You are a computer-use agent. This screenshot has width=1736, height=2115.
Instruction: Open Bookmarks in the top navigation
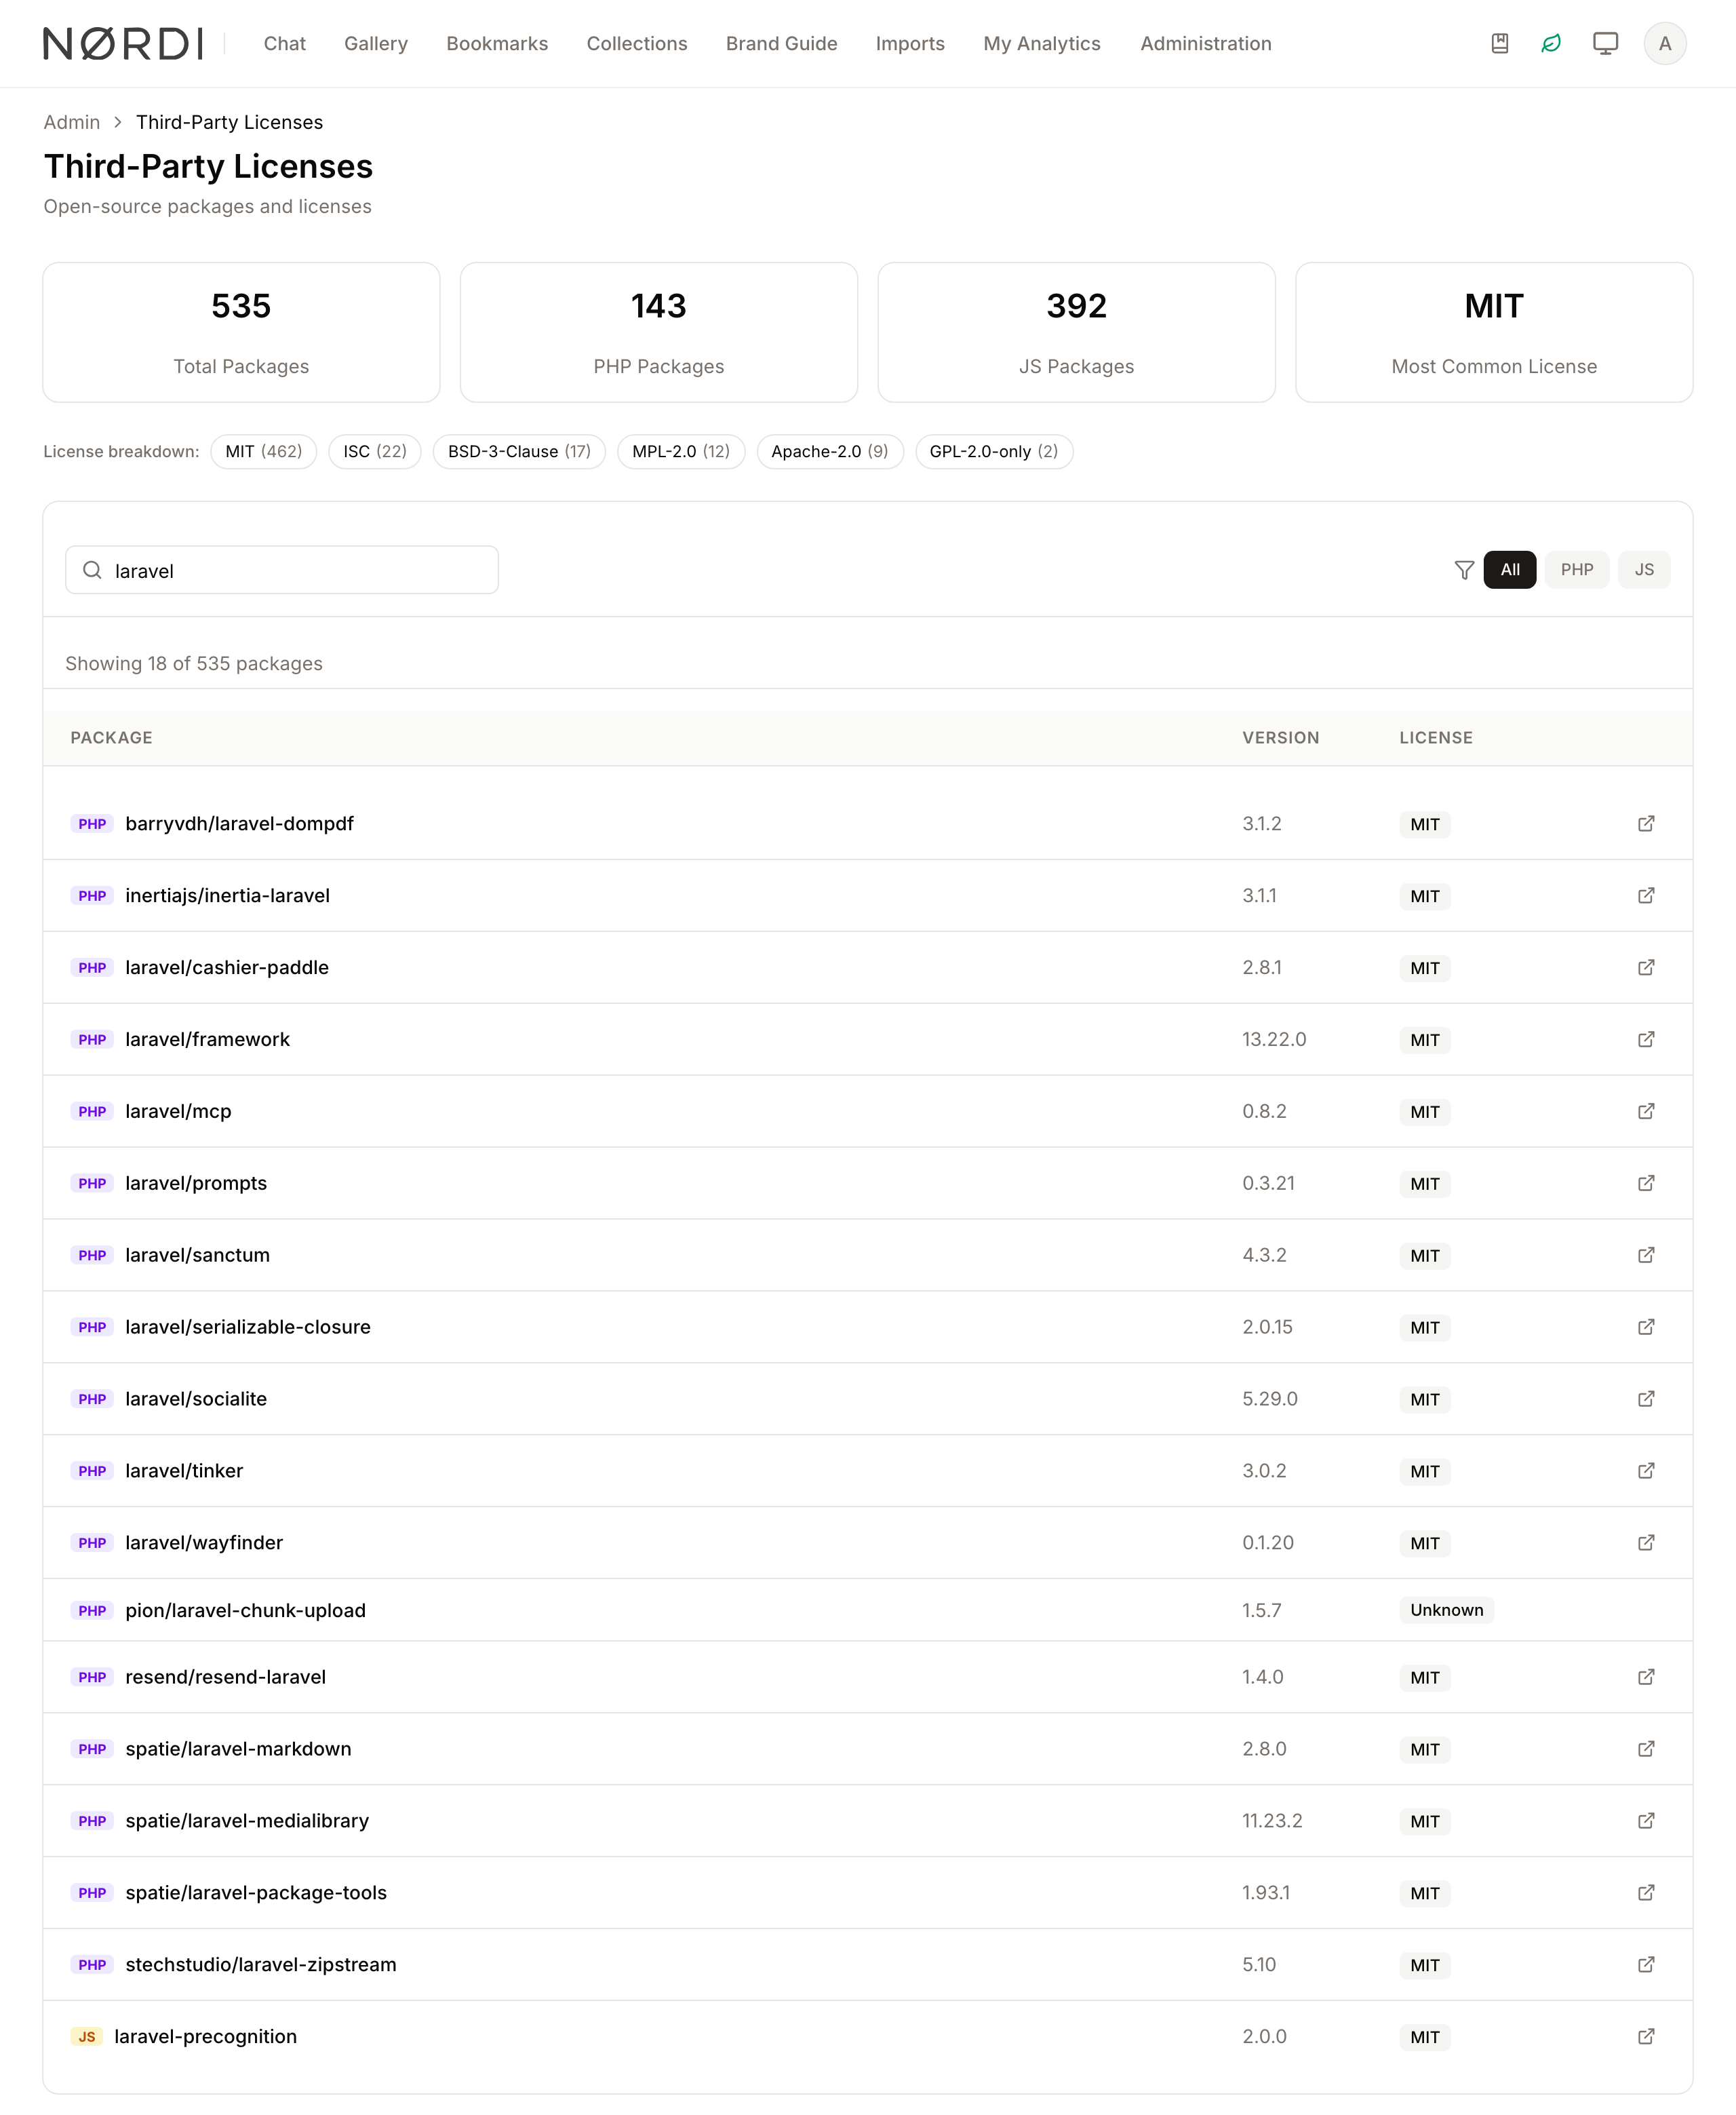497,43
